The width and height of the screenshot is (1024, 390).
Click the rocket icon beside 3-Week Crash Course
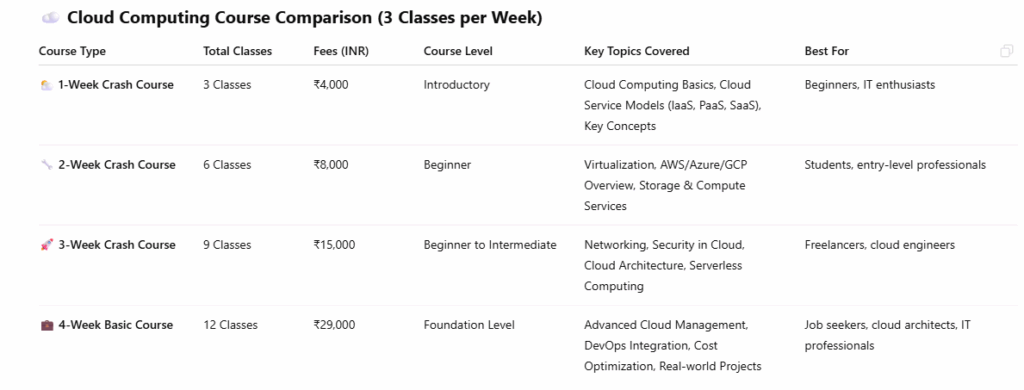(x=46, y=245)
